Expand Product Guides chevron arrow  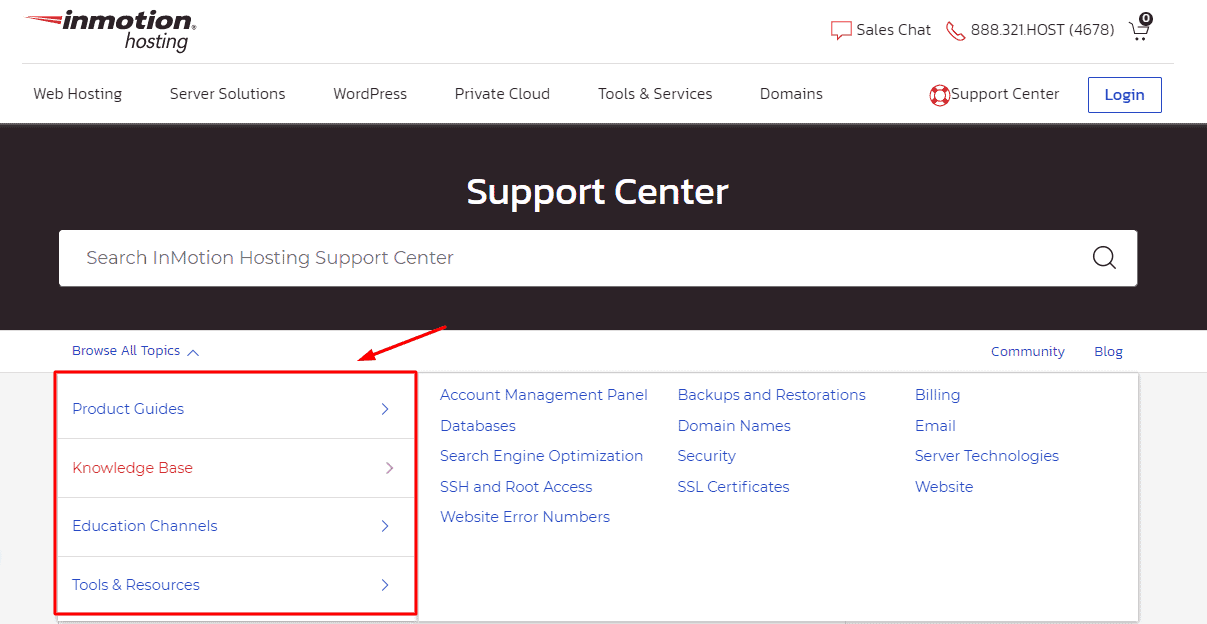(x=385, y=409)
